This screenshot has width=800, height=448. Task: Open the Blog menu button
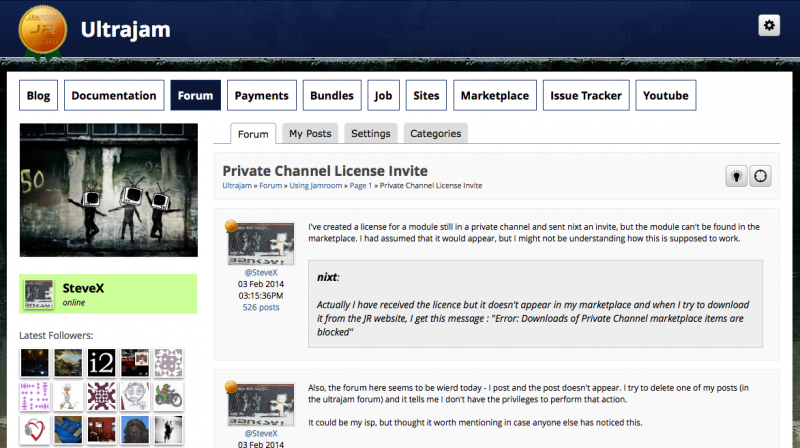[x=38, y=95]
